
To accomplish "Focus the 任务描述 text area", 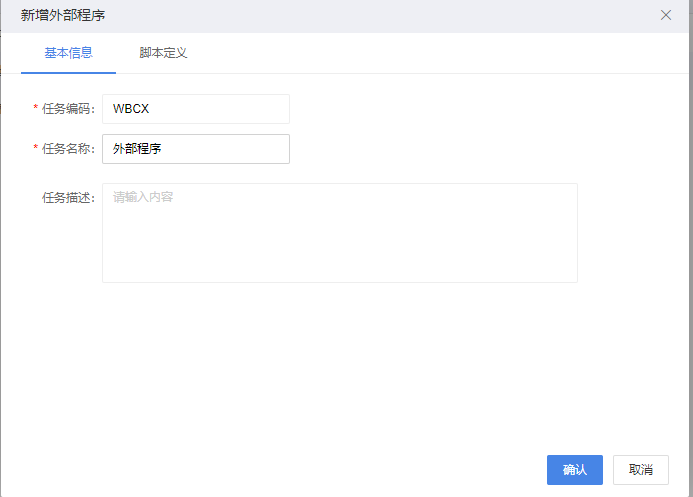I will click(x=340, y=233).
